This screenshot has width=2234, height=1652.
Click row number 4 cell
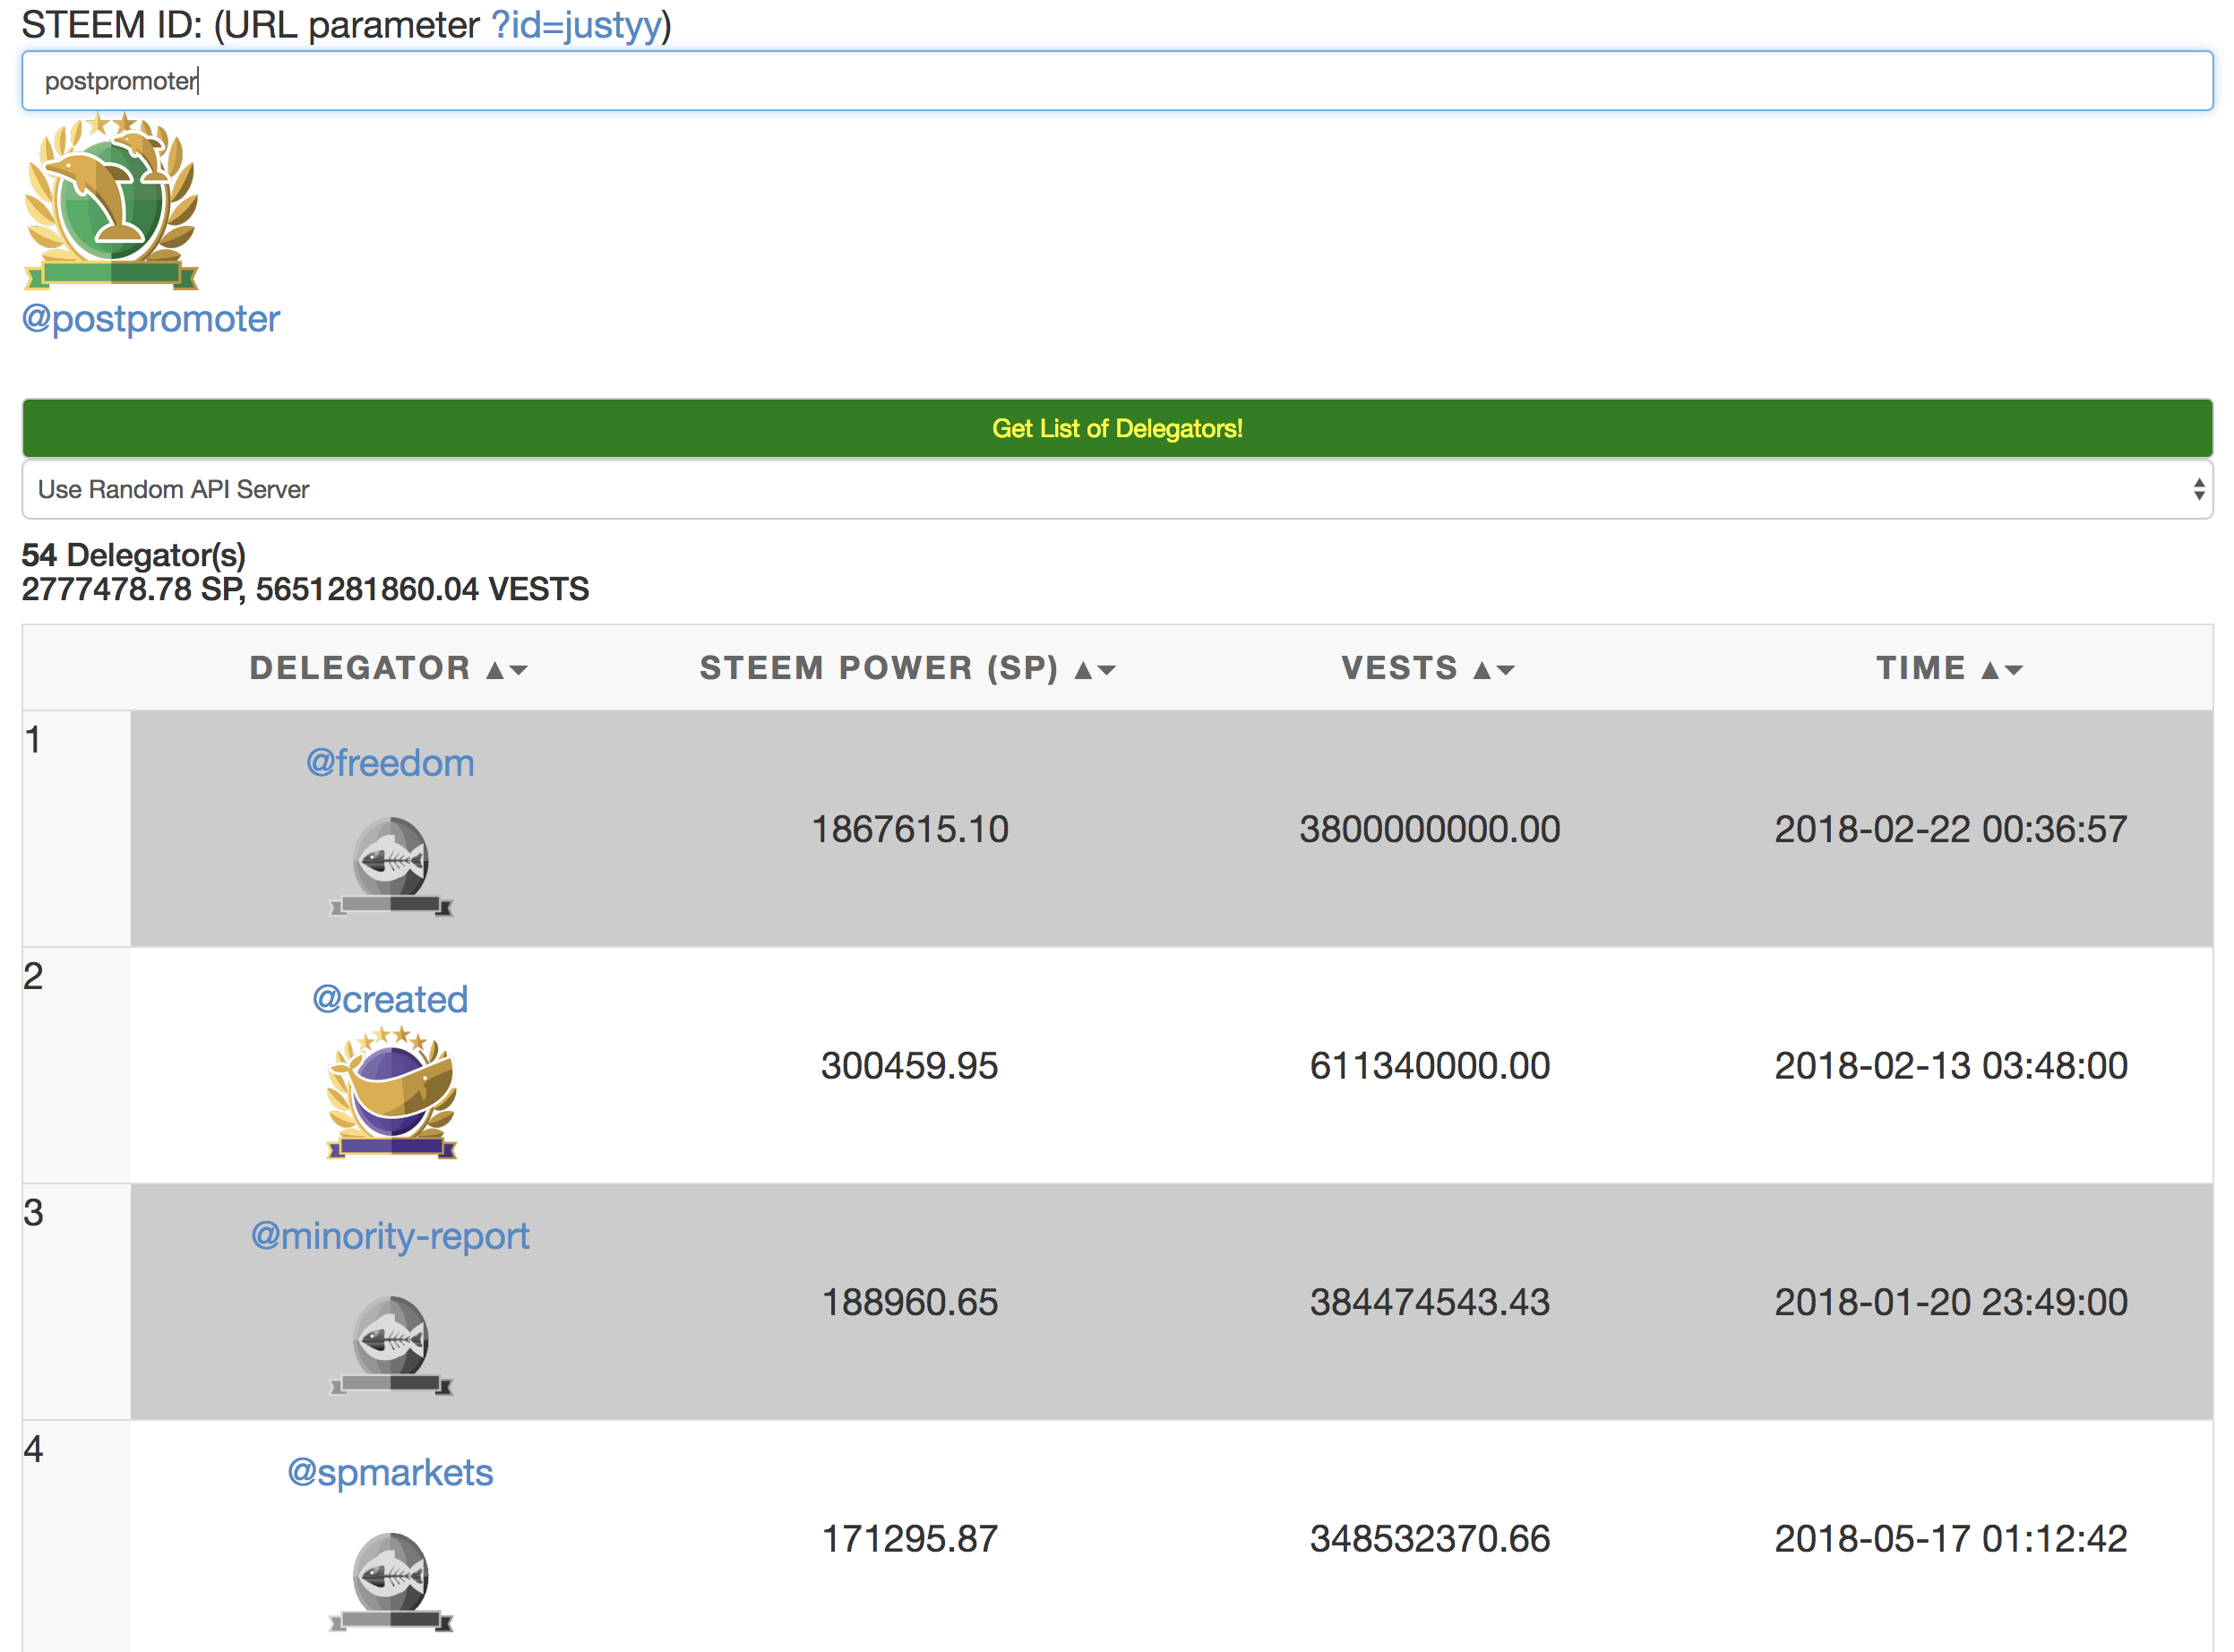[x=77, y=1537]
